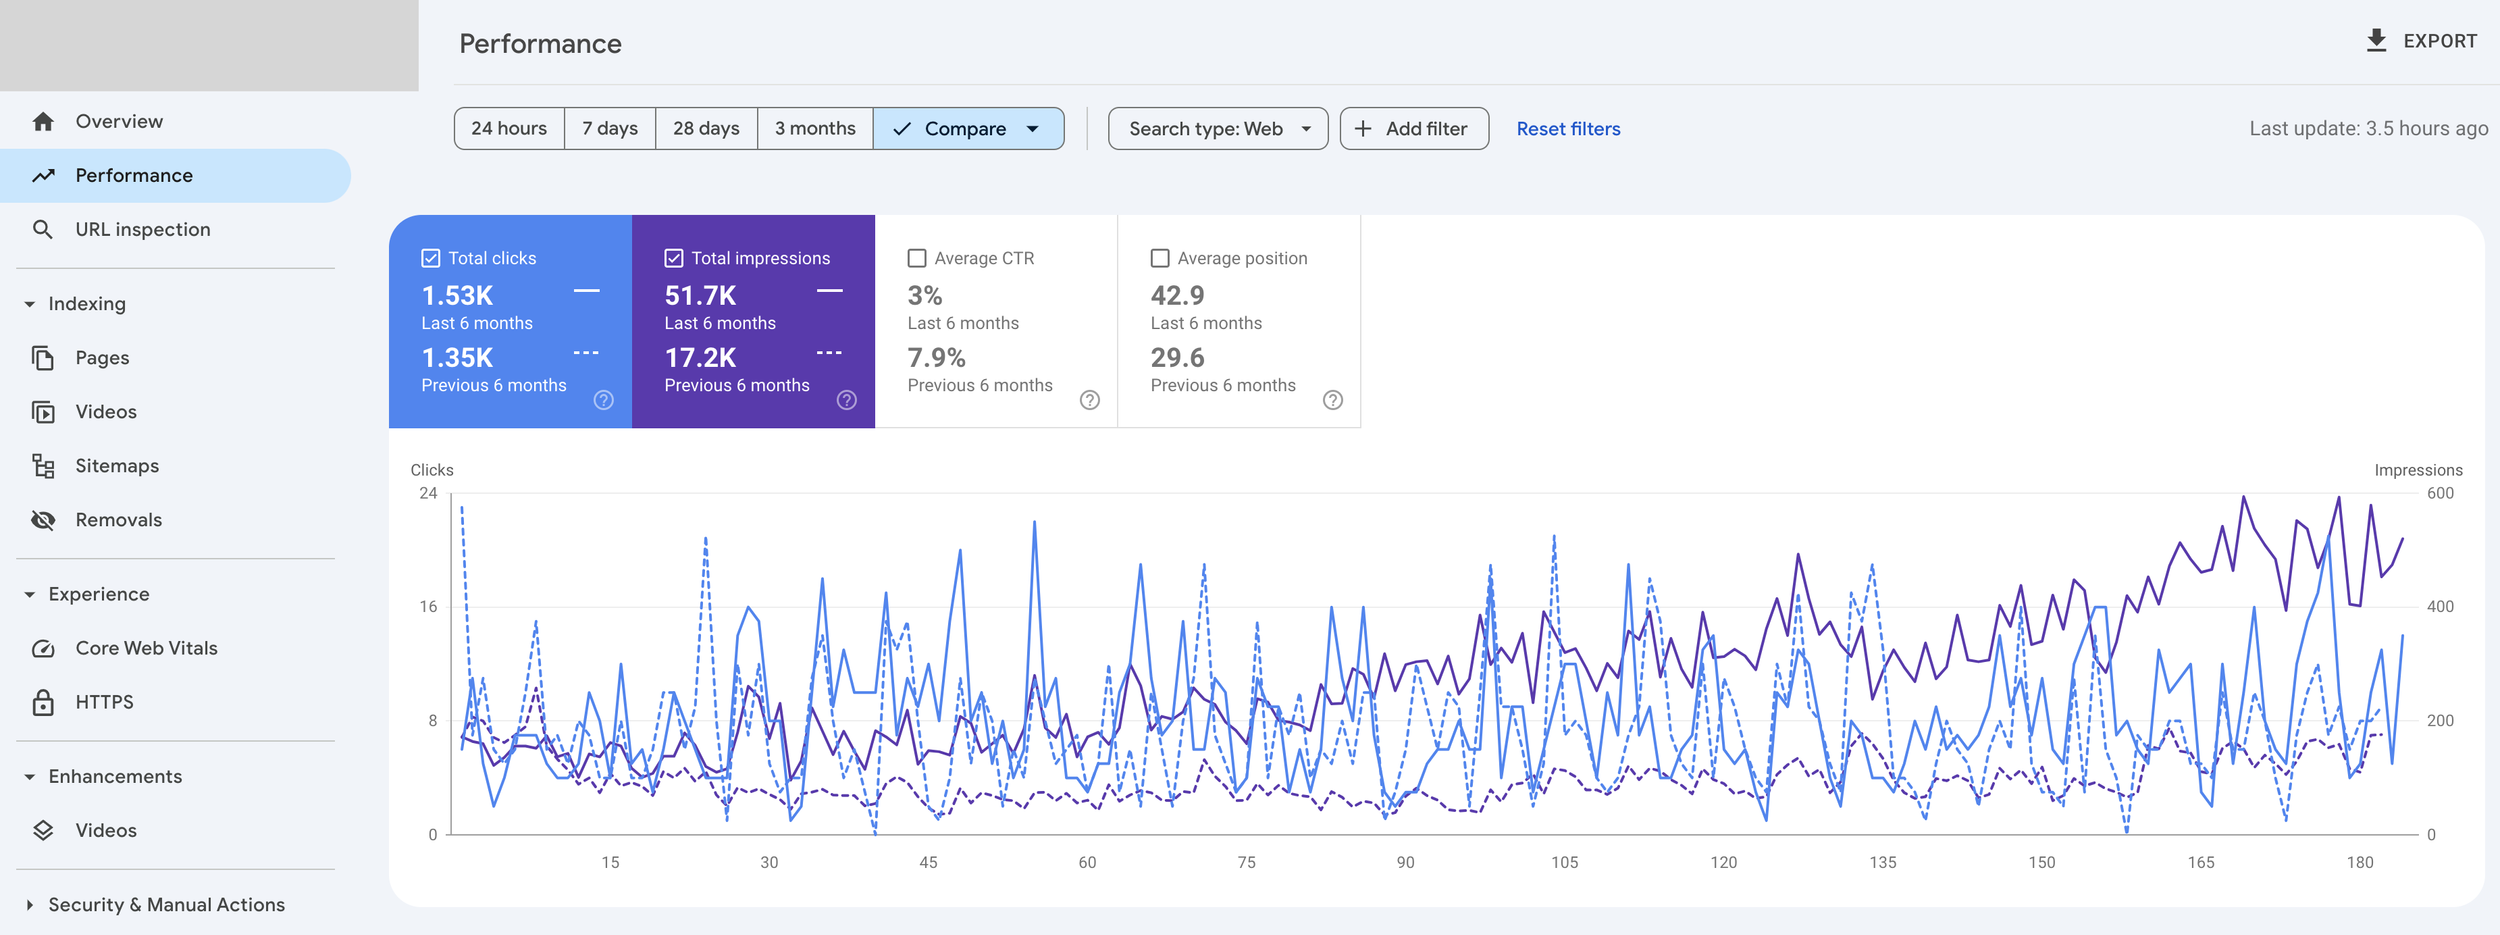Uncheck the Total clicks checkbox
The image size is (2500, 935).
(x=431, y=258)
